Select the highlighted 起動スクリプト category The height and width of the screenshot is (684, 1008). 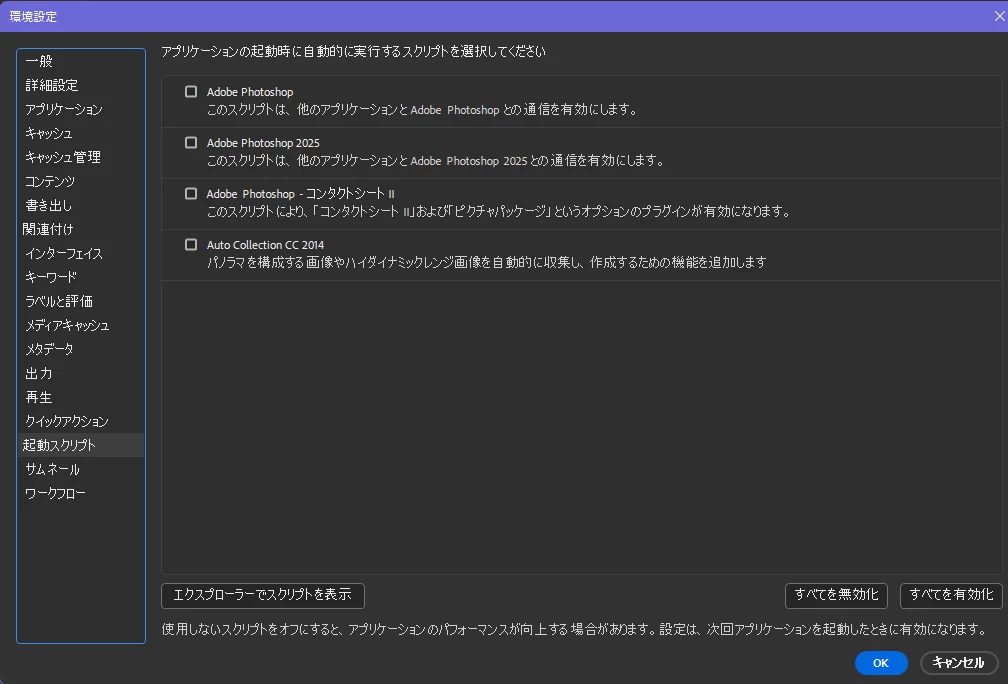(x=81, y=445)
